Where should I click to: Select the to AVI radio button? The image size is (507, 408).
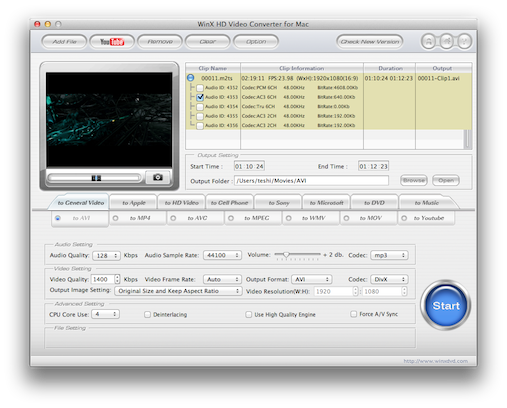click(58, 218)
